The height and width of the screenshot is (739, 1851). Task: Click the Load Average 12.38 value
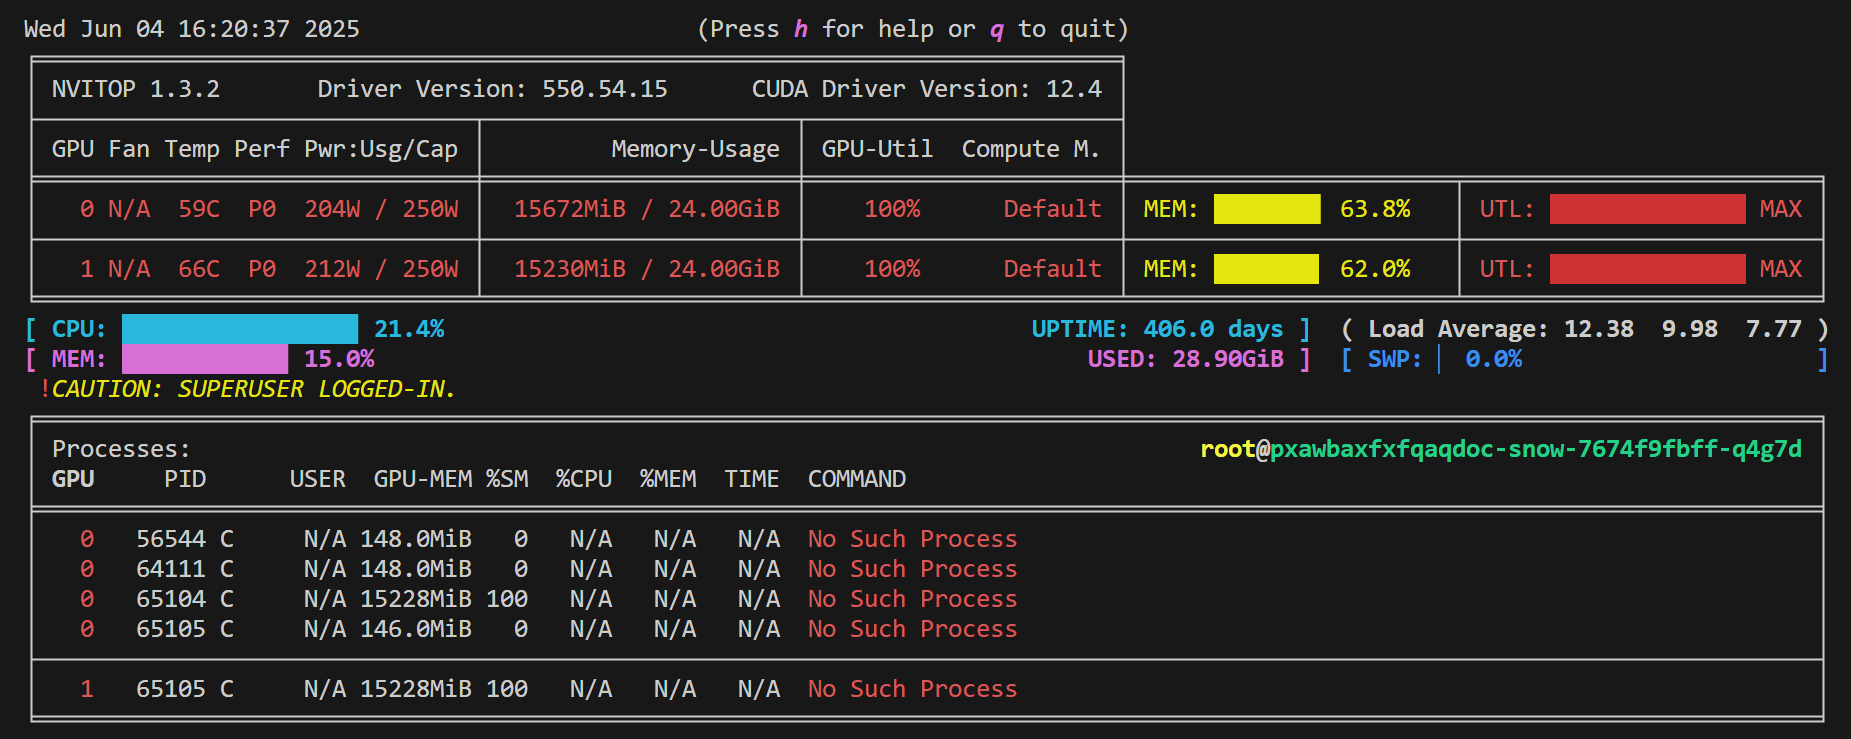1599,329
